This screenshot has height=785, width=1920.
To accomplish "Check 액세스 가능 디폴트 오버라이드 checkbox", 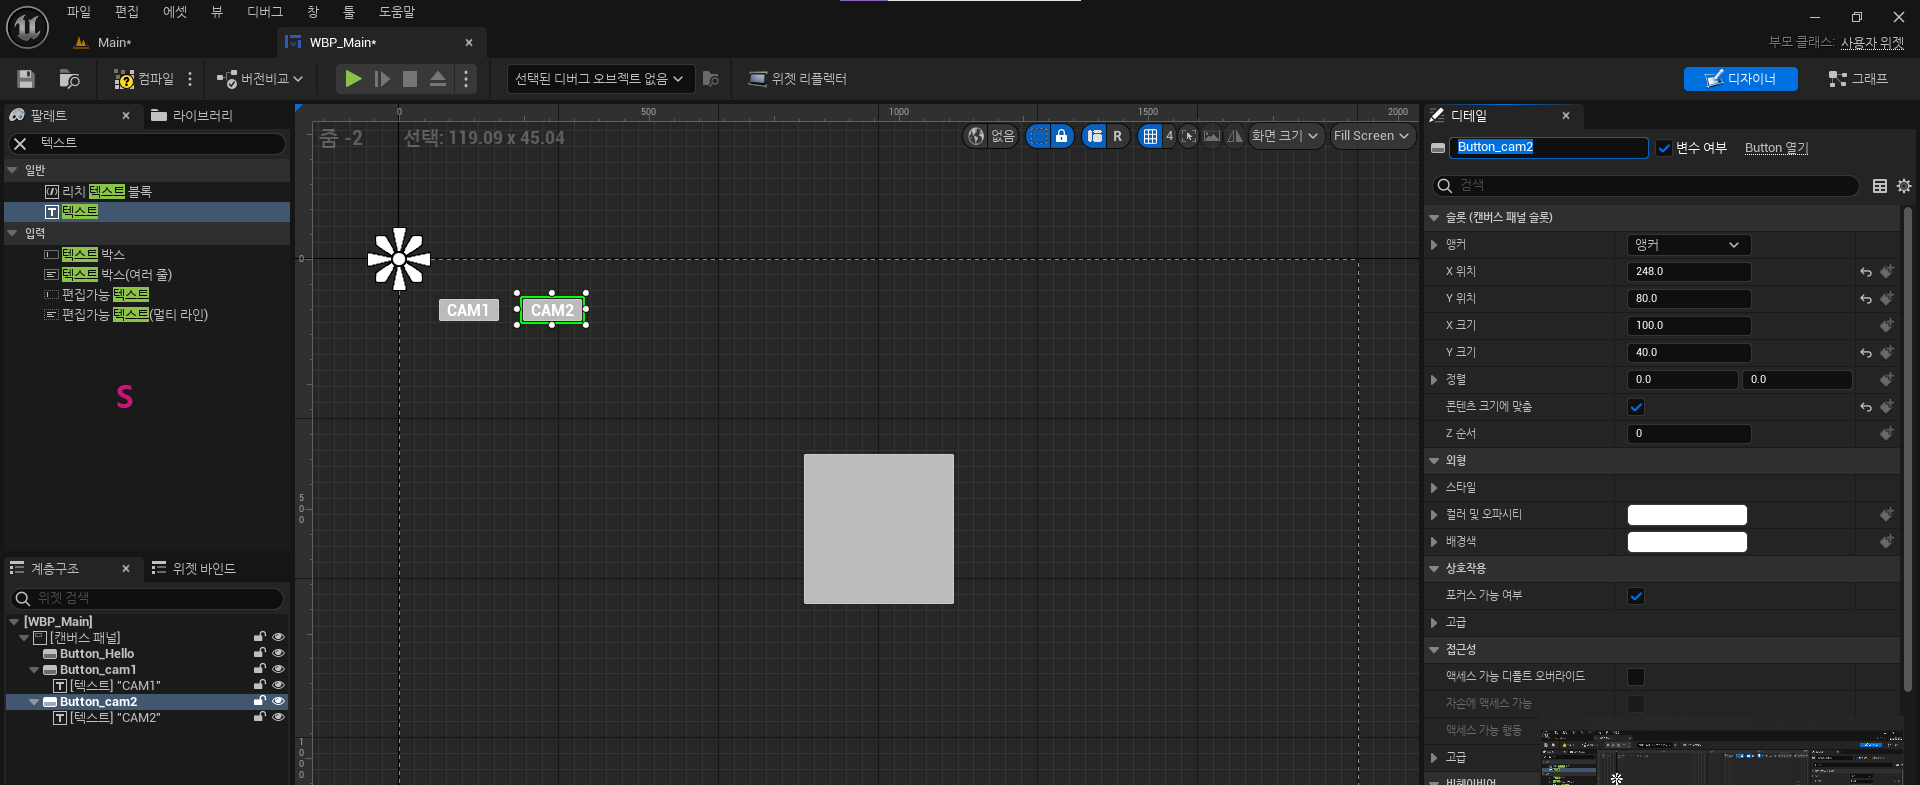I will tap(1636, 677).
